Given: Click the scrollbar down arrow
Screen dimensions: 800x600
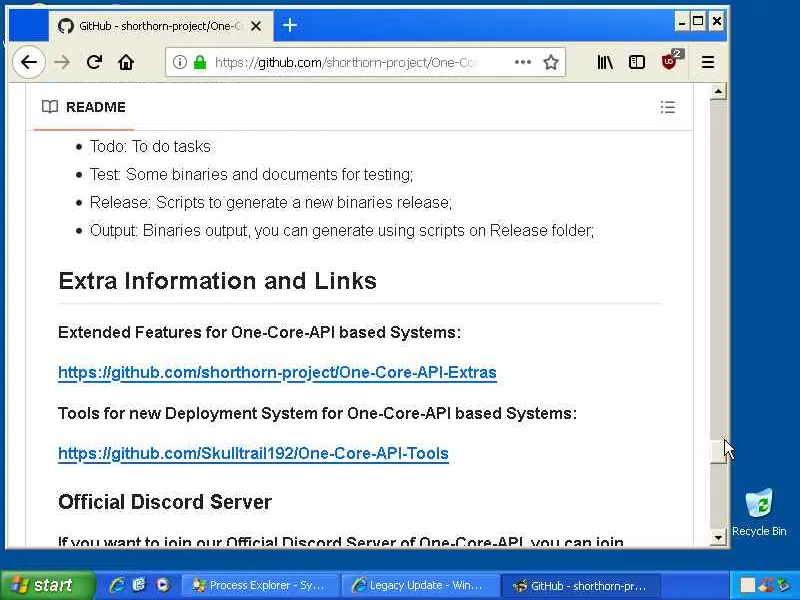Looking at the screenshot, I should click(718, 537).
